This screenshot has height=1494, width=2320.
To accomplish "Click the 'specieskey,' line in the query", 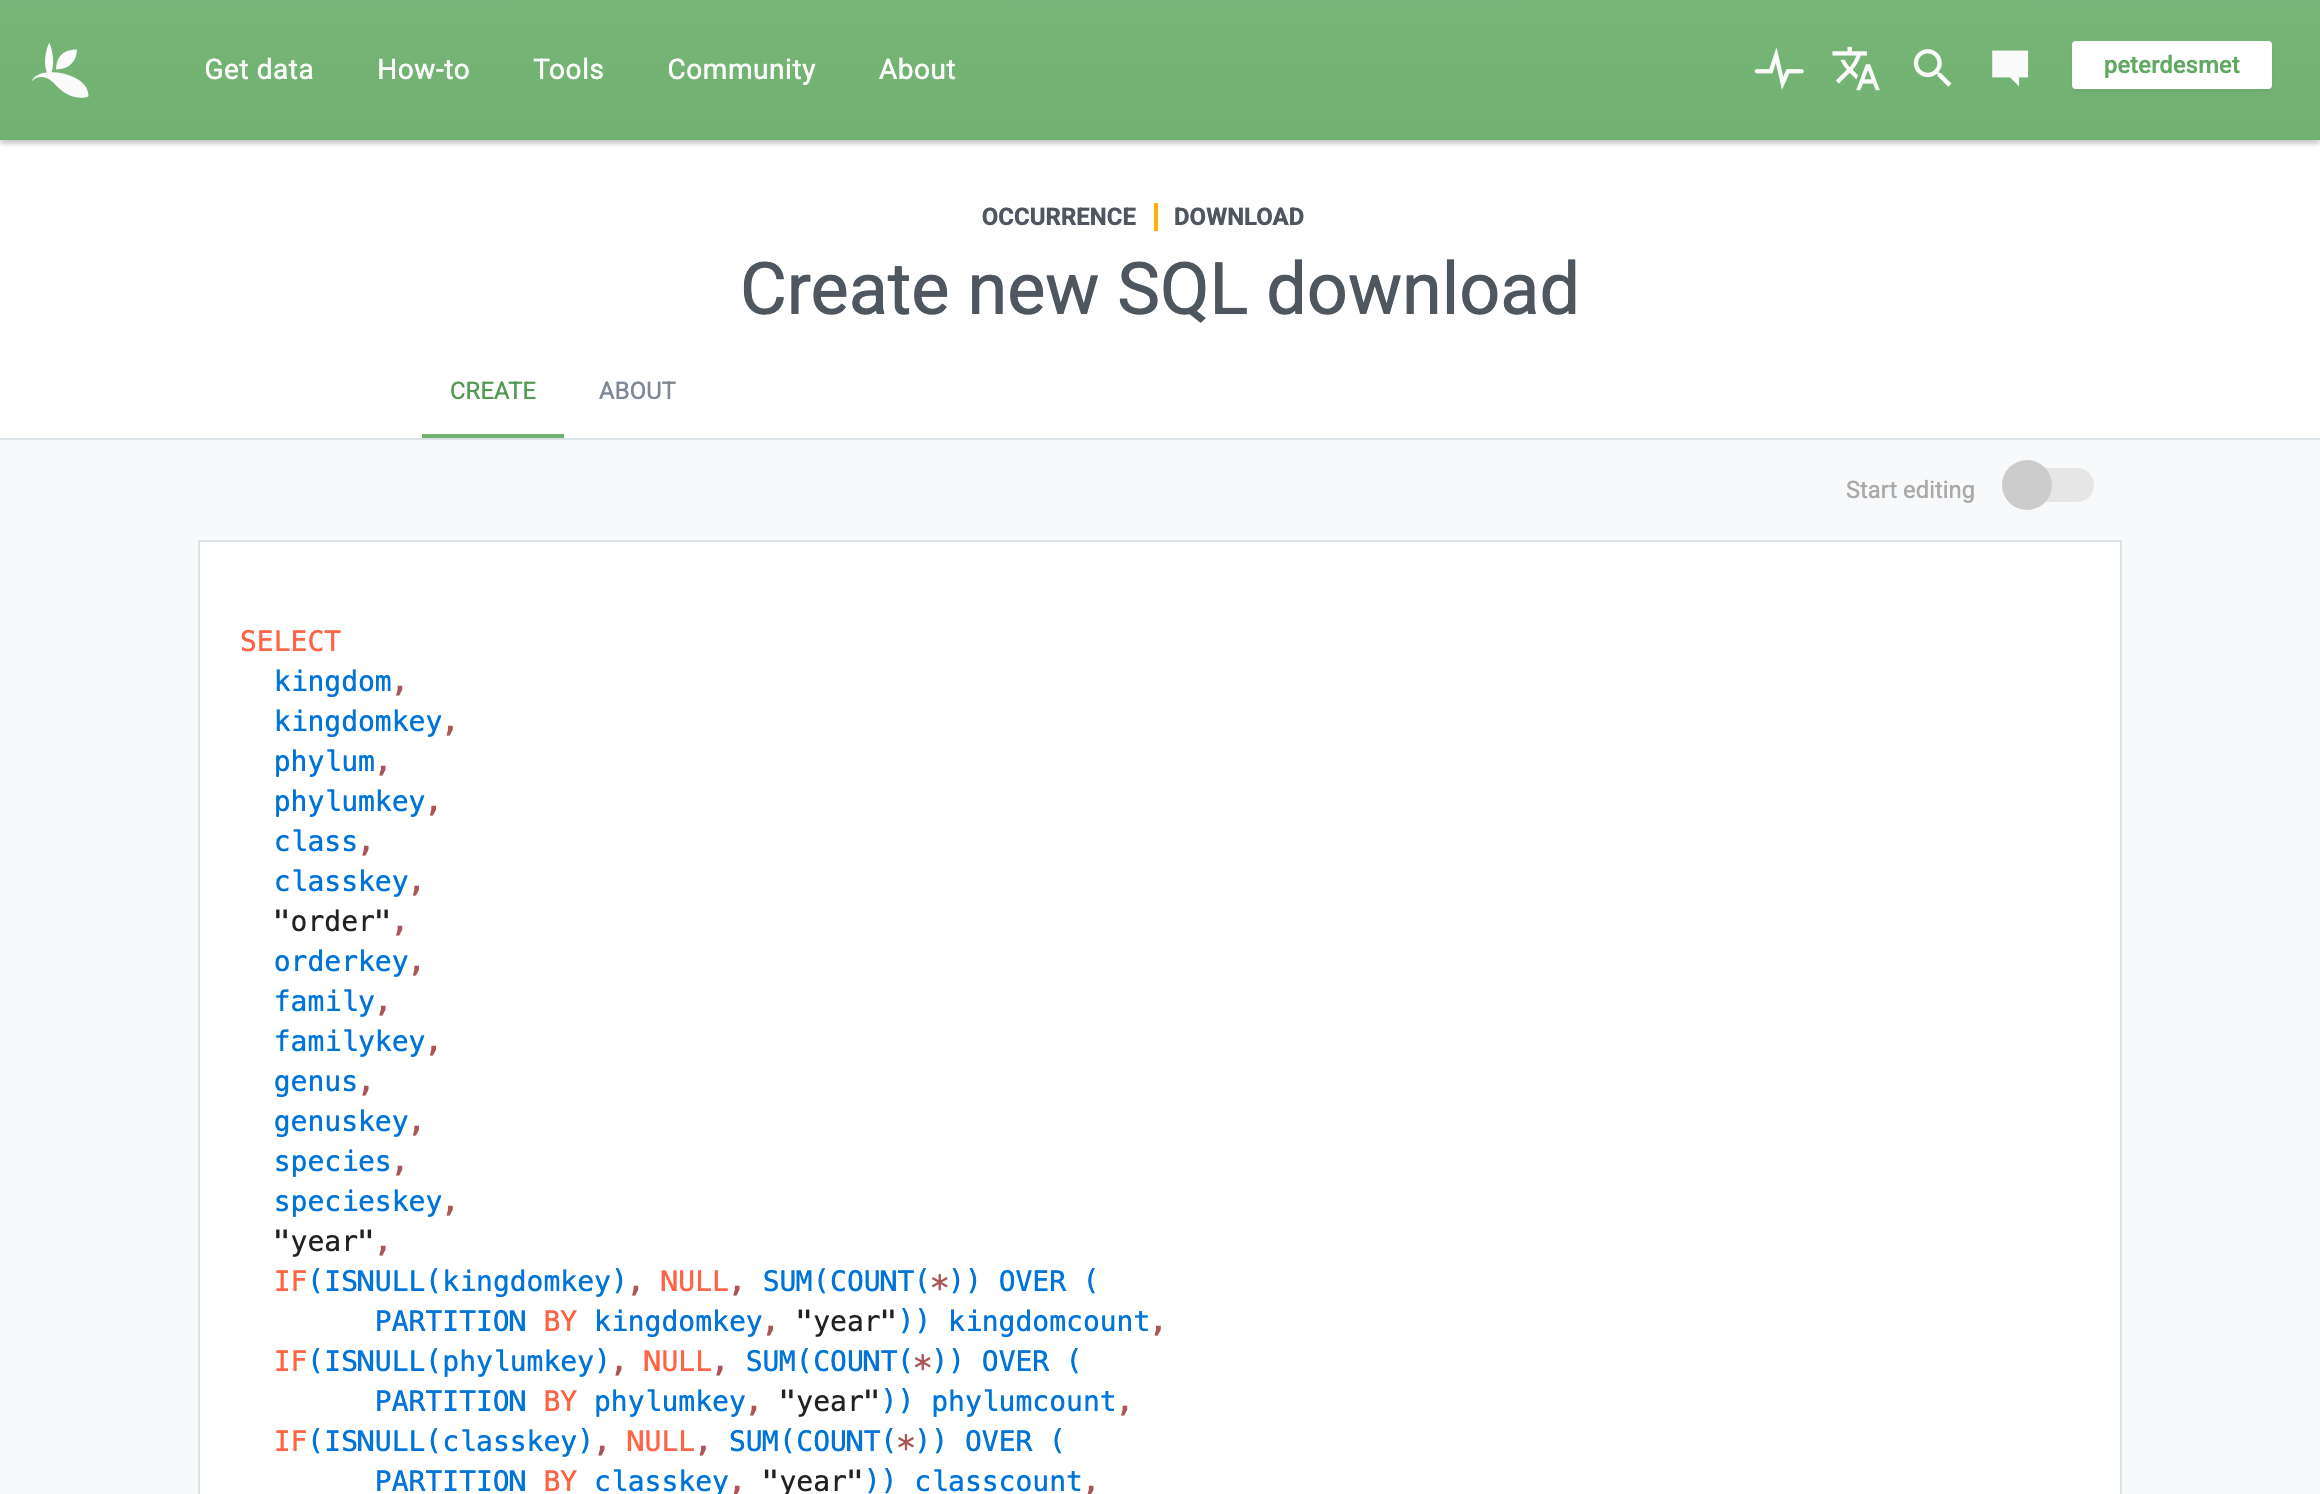I will pos(365,1202).
